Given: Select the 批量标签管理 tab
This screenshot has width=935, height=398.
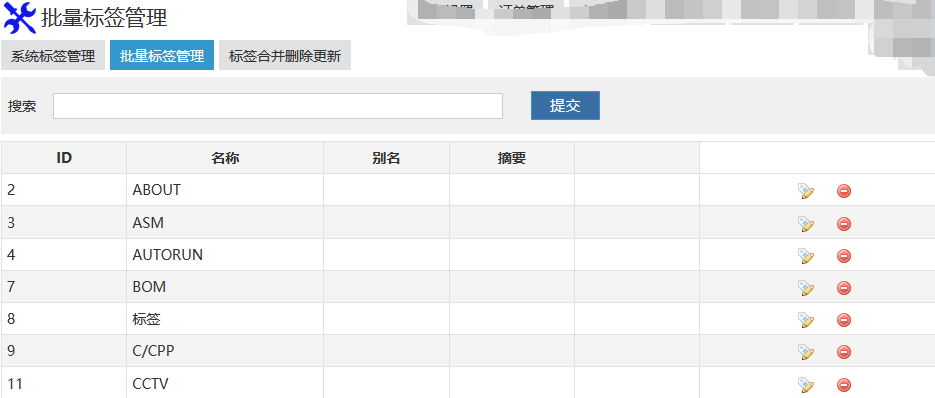Looking at the screenshot, I should [162, 56].
